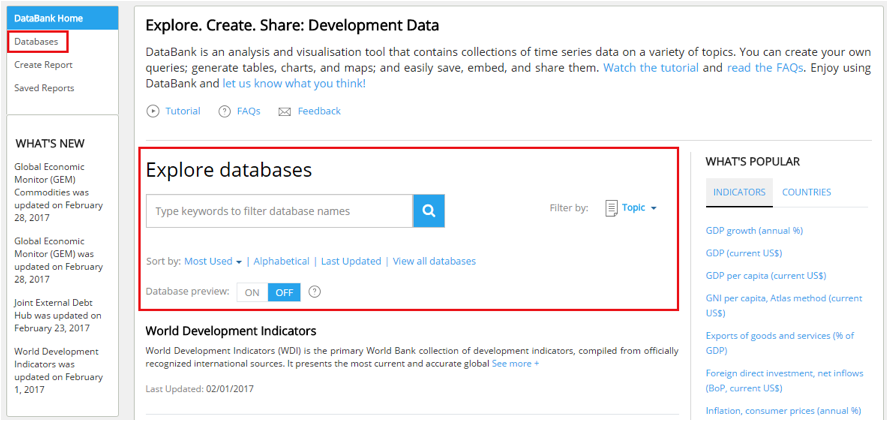Screen dimensions: 888x421
Task: Open Foreign direct investment, net inflows indicator
Action: pyautogui.click(x=784, y=381)
